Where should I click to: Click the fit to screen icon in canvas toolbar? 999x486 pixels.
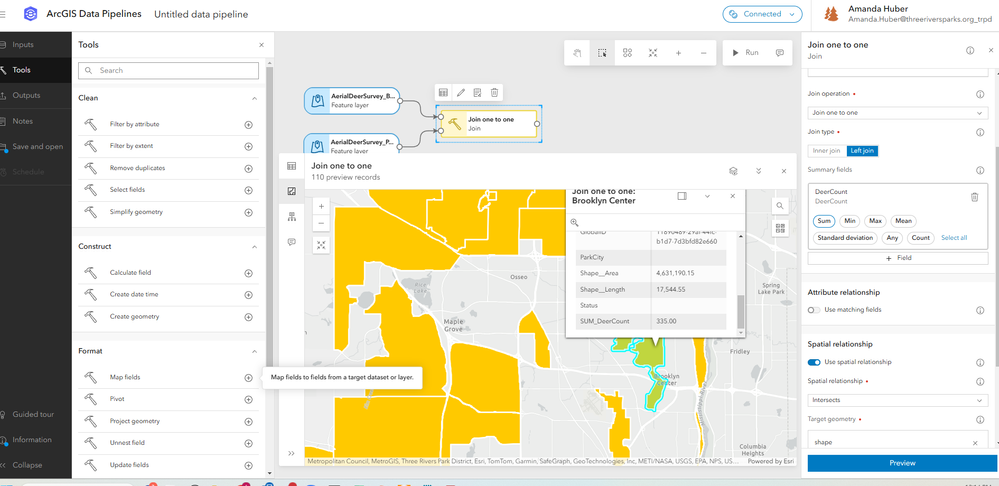653,53
